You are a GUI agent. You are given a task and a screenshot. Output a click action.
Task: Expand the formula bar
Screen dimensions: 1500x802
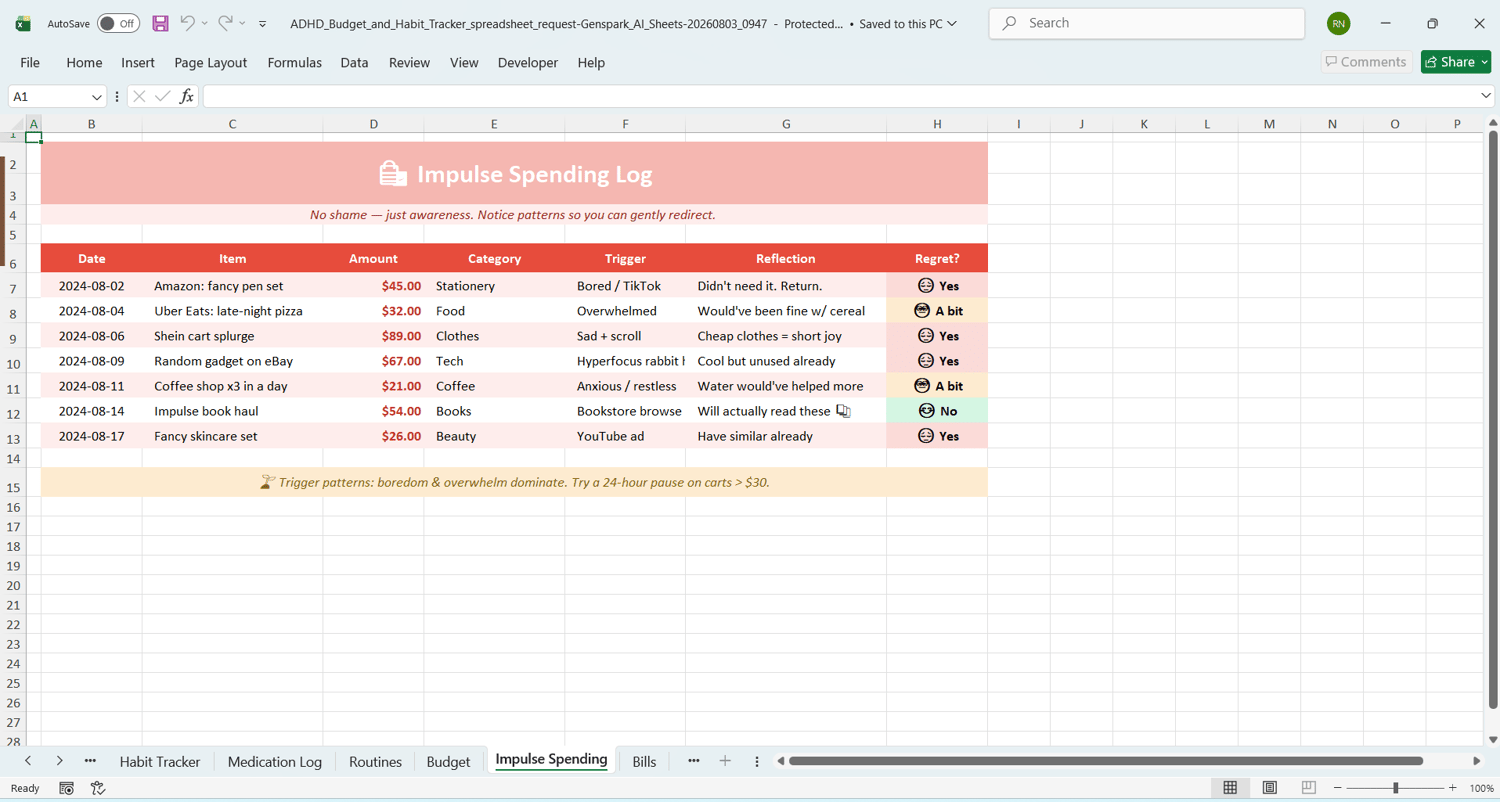(x=1486, y=96)
